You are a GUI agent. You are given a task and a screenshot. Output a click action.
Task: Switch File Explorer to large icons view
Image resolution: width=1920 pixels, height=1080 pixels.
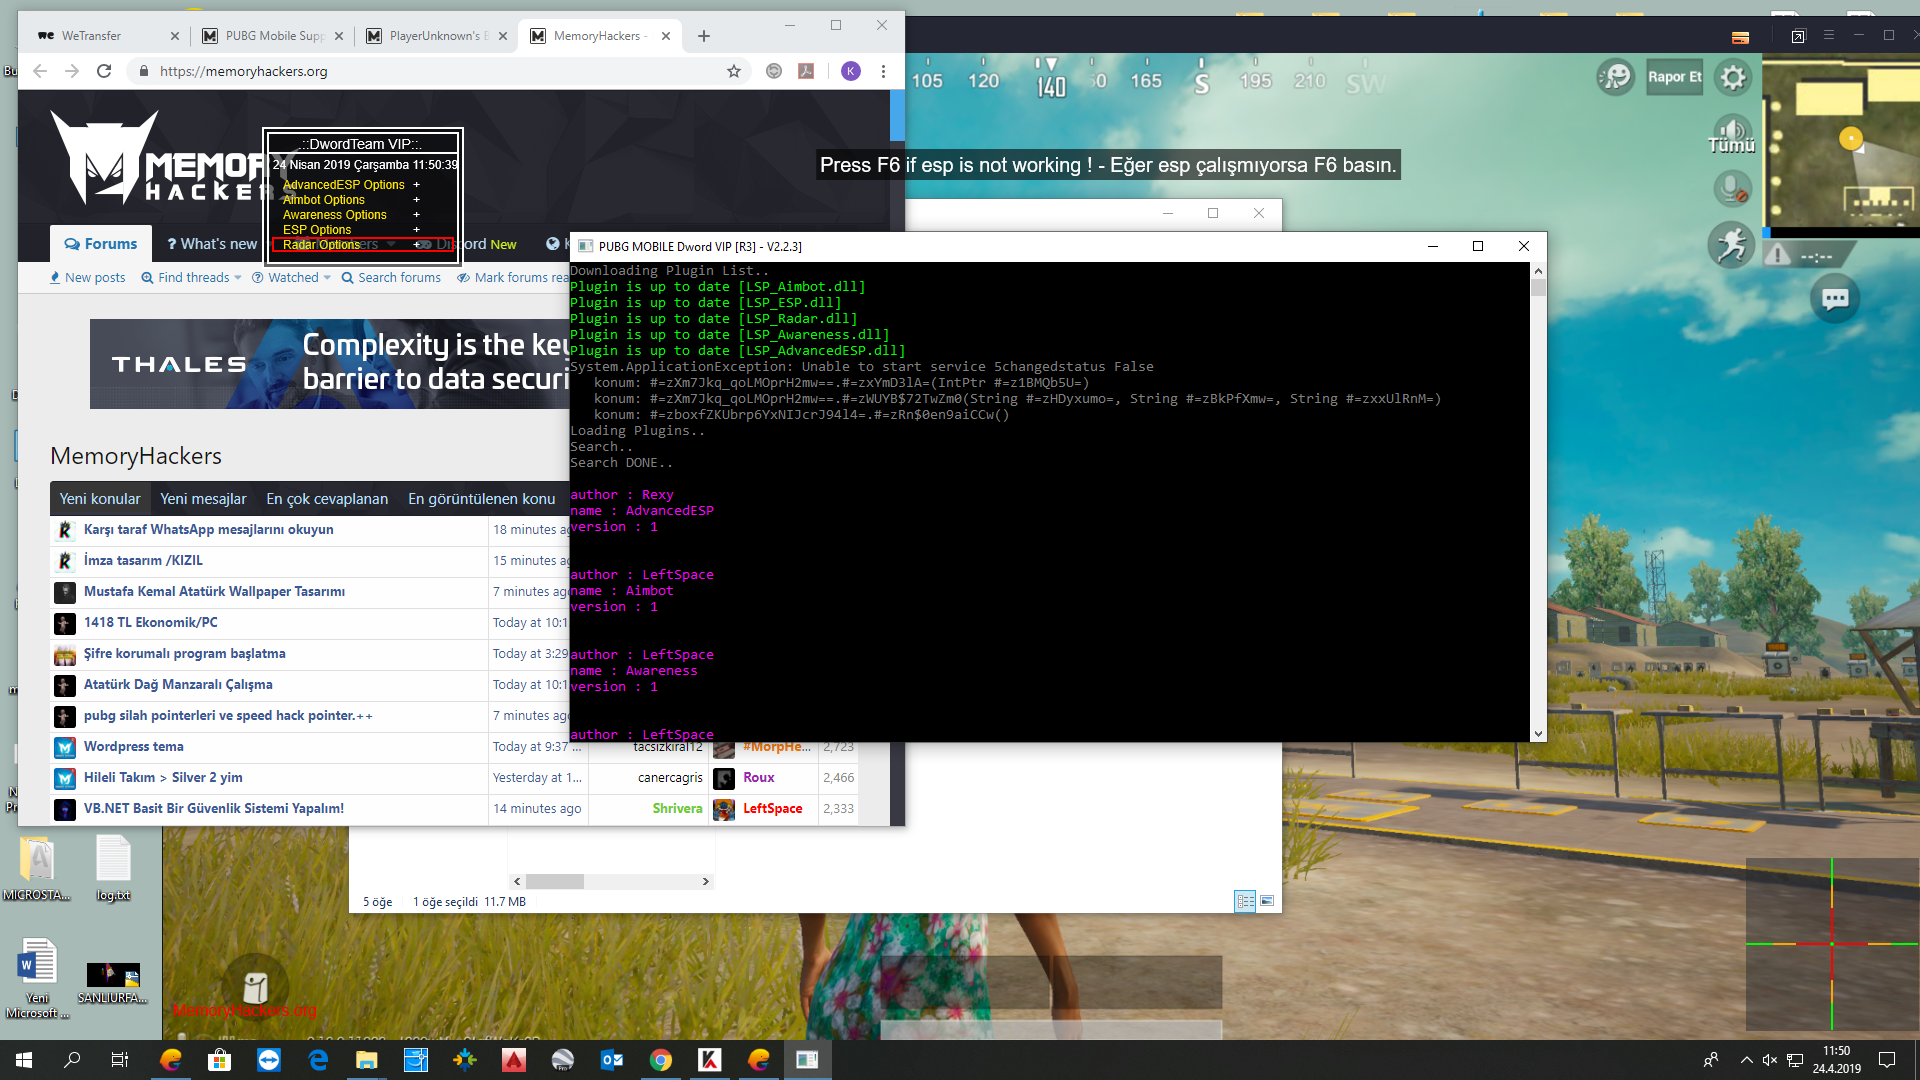click(1267, 902)
